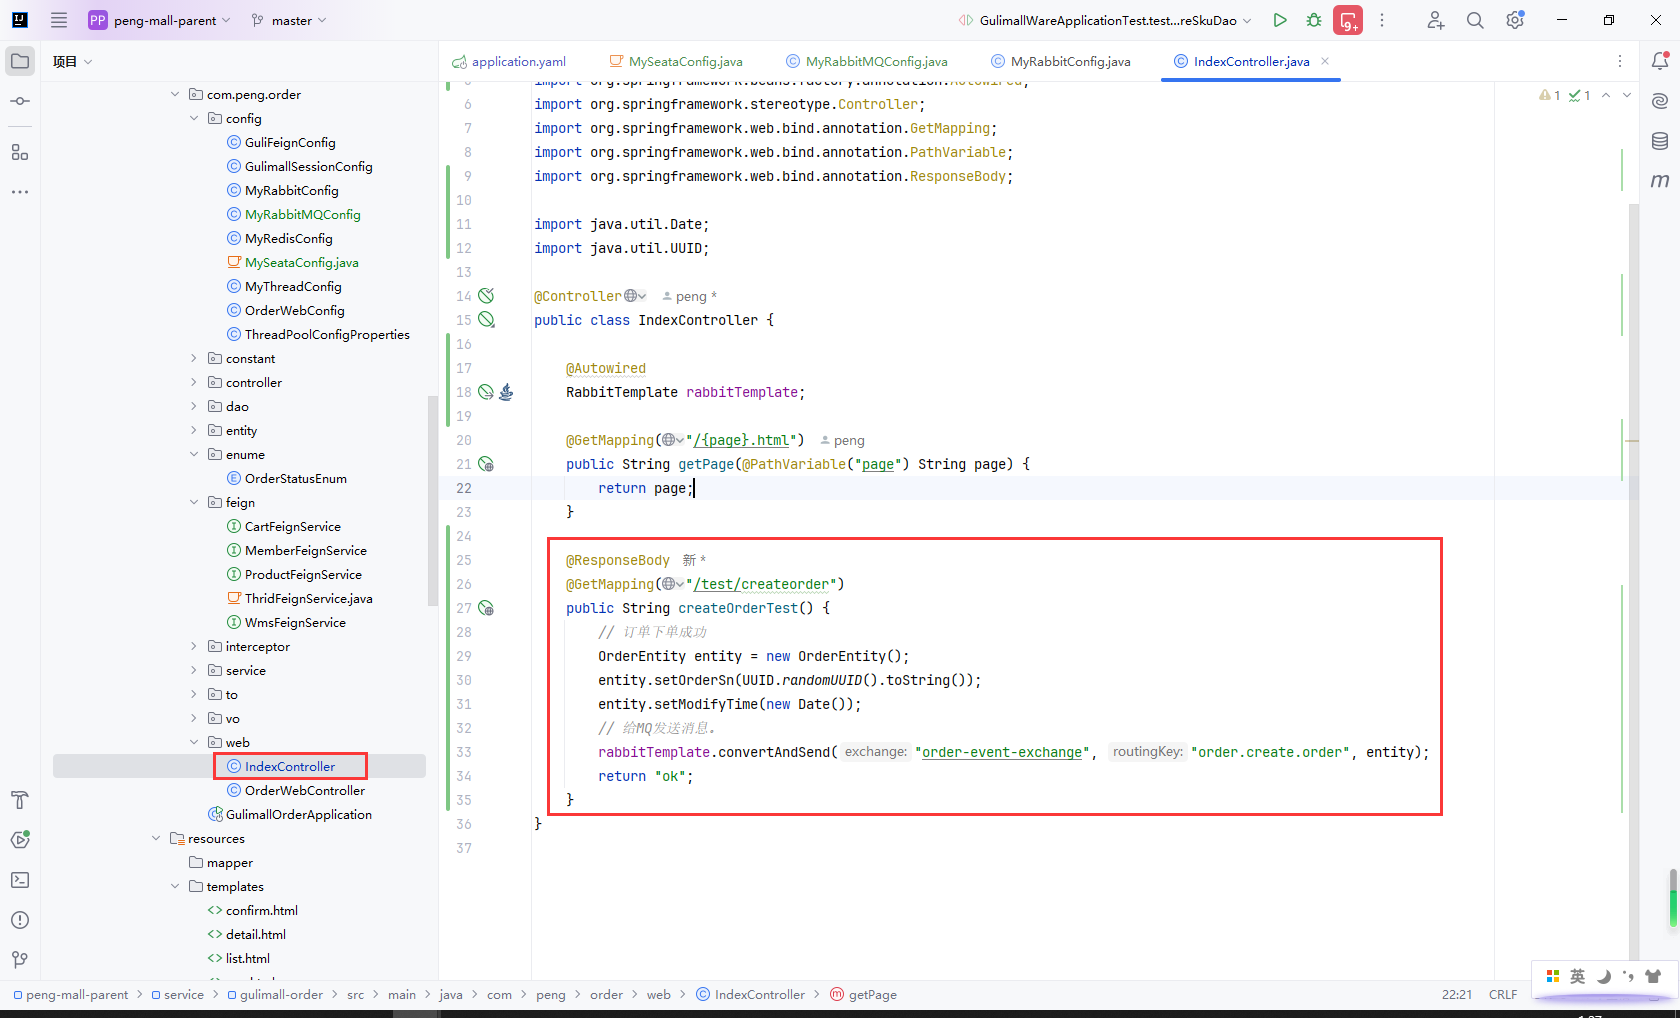
Task: Click the gutter icon on line 15
Action: click(486, 320)
